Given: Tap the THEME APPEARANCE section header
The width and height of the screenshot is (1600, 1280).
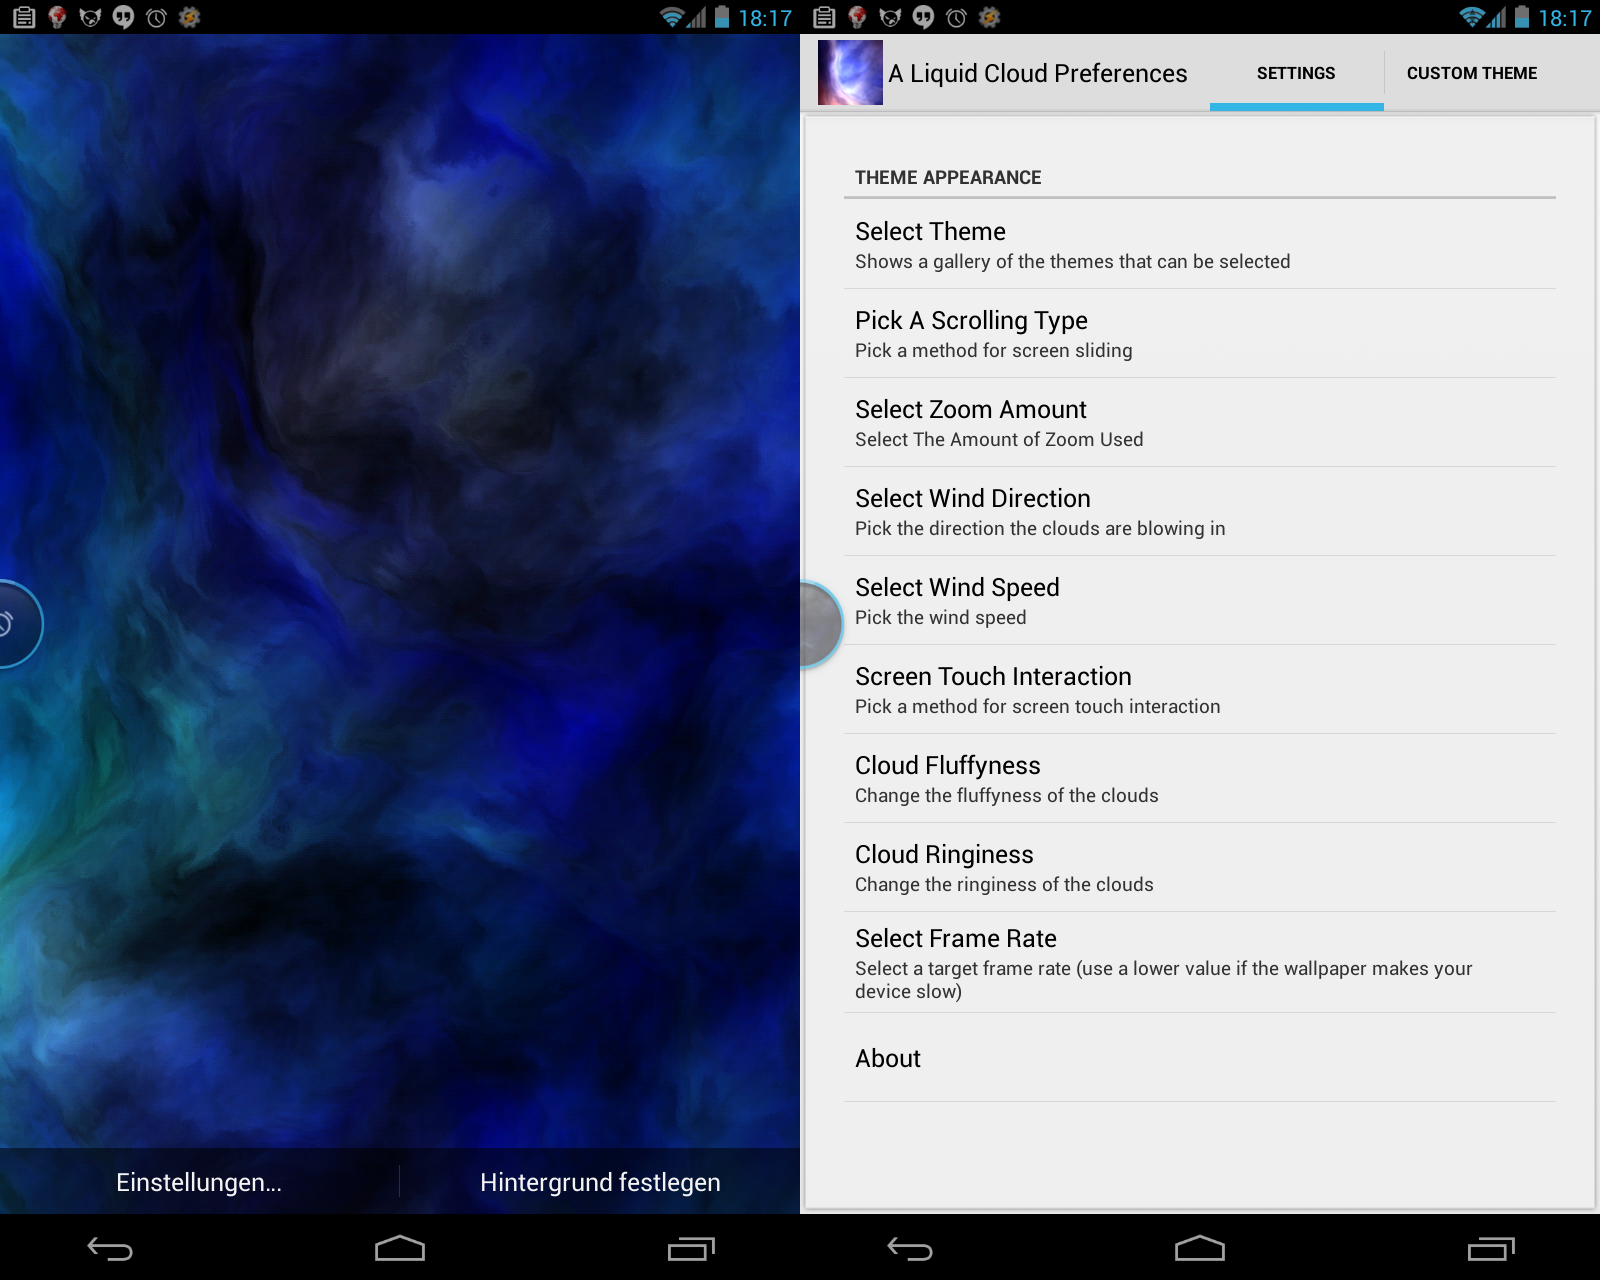Looking at the screenshot, I should coord(948,177).
